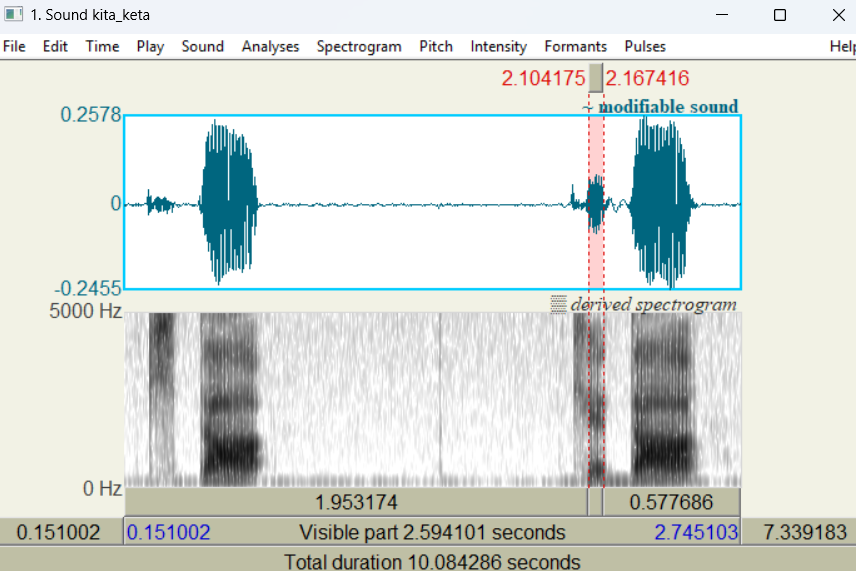Click the selection duration box at top
The image size is (856, 571).
coord(596,78)
